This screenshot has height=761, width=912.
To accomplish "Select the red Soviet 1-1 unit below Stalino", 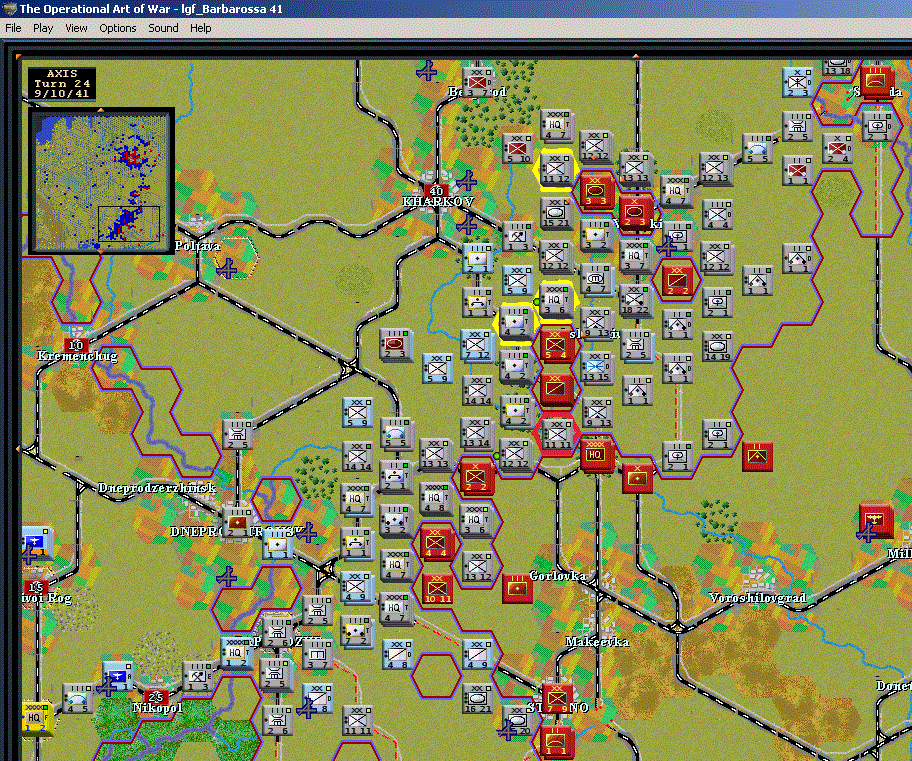I will coord(557,741).
